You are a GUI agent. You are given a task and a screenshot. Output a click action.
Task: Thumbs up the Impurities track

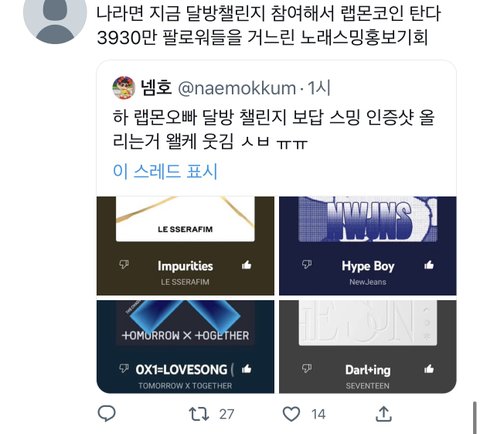click(x=247, y=265)
